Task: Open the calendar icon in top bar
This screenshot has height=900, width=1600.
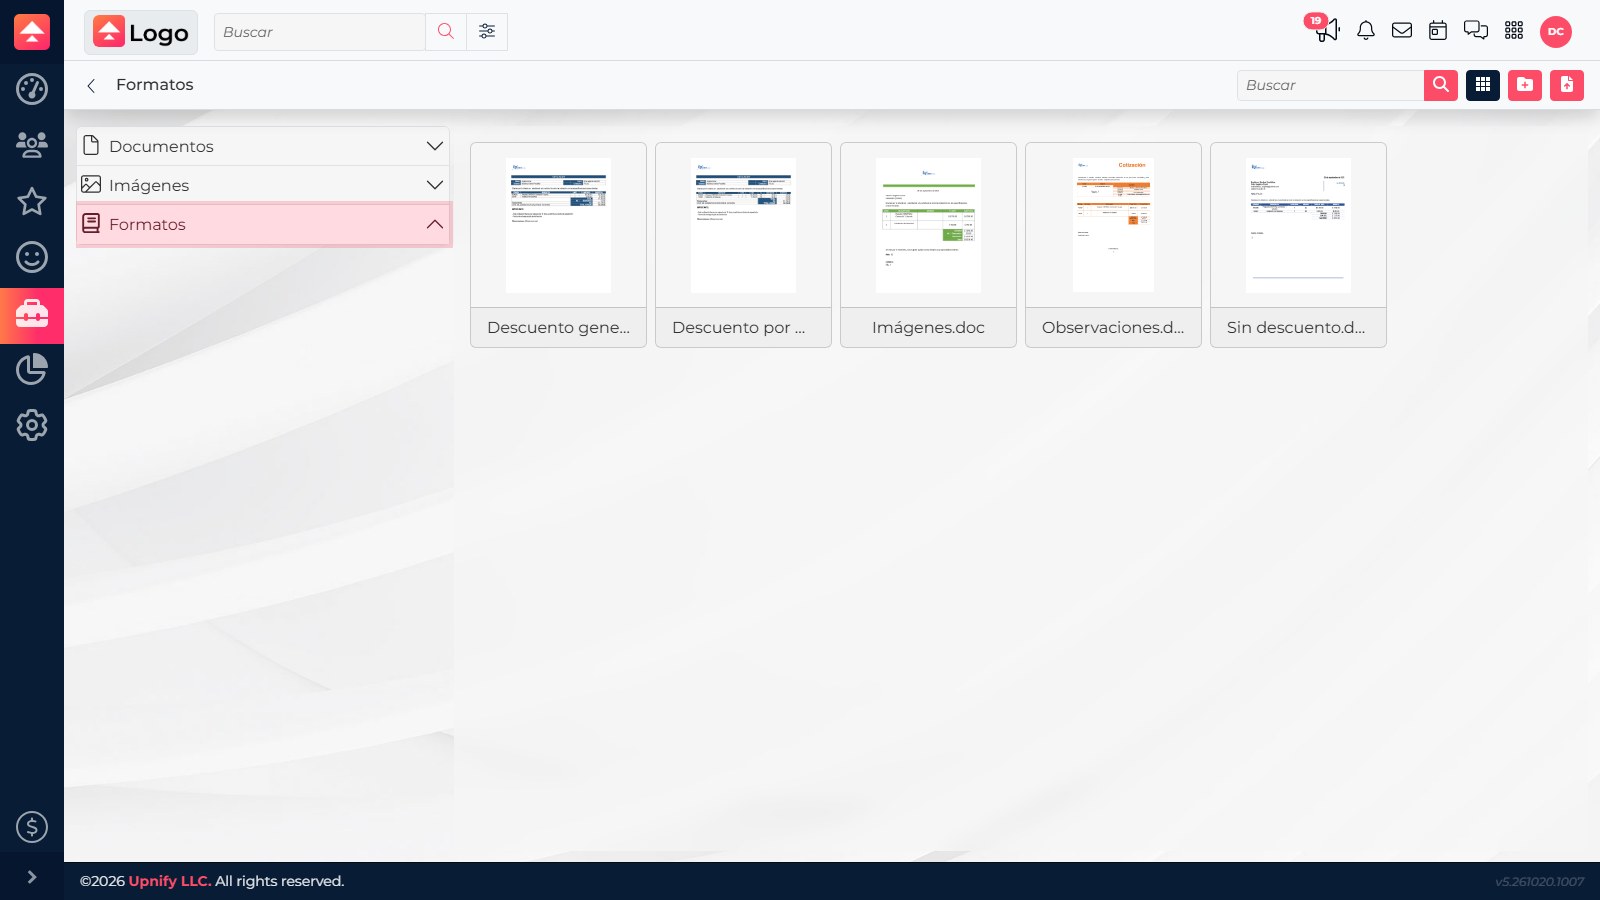Action: pos(1438,31)
